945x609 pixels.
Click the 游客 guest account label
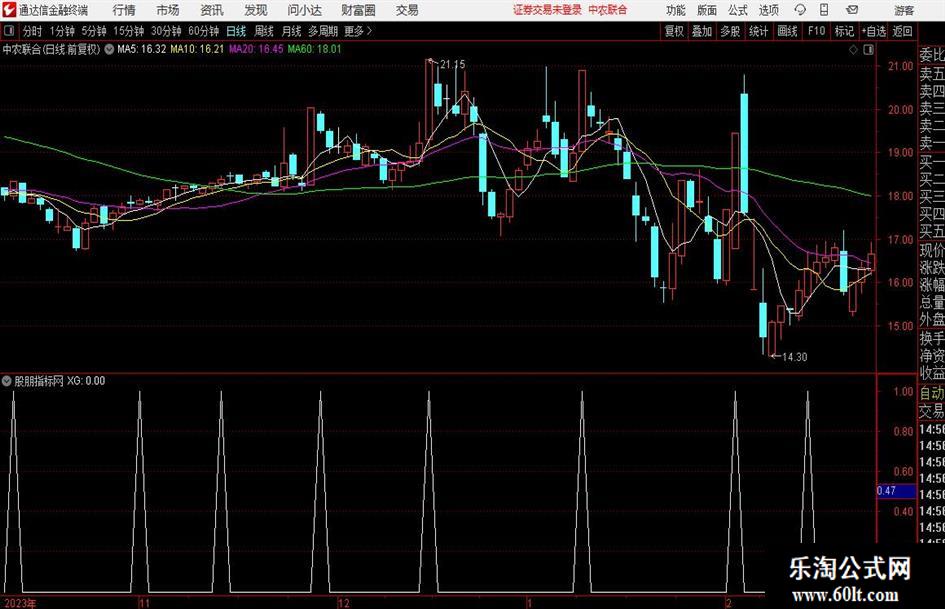click(x=904, y=10)
